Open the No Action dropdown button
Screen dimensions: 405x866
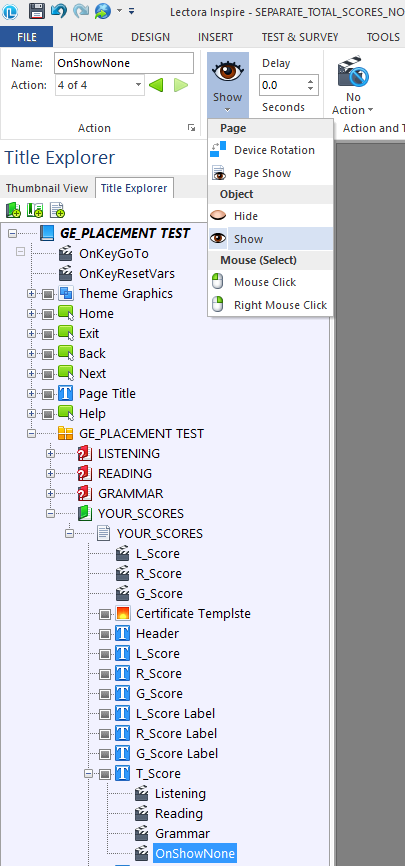point(353,86)
